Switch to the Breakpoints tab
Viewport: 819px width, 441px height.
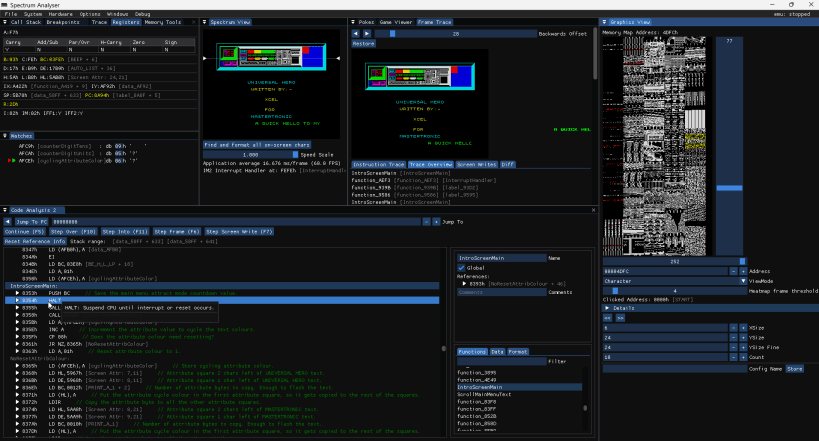(x=63, y=22)
